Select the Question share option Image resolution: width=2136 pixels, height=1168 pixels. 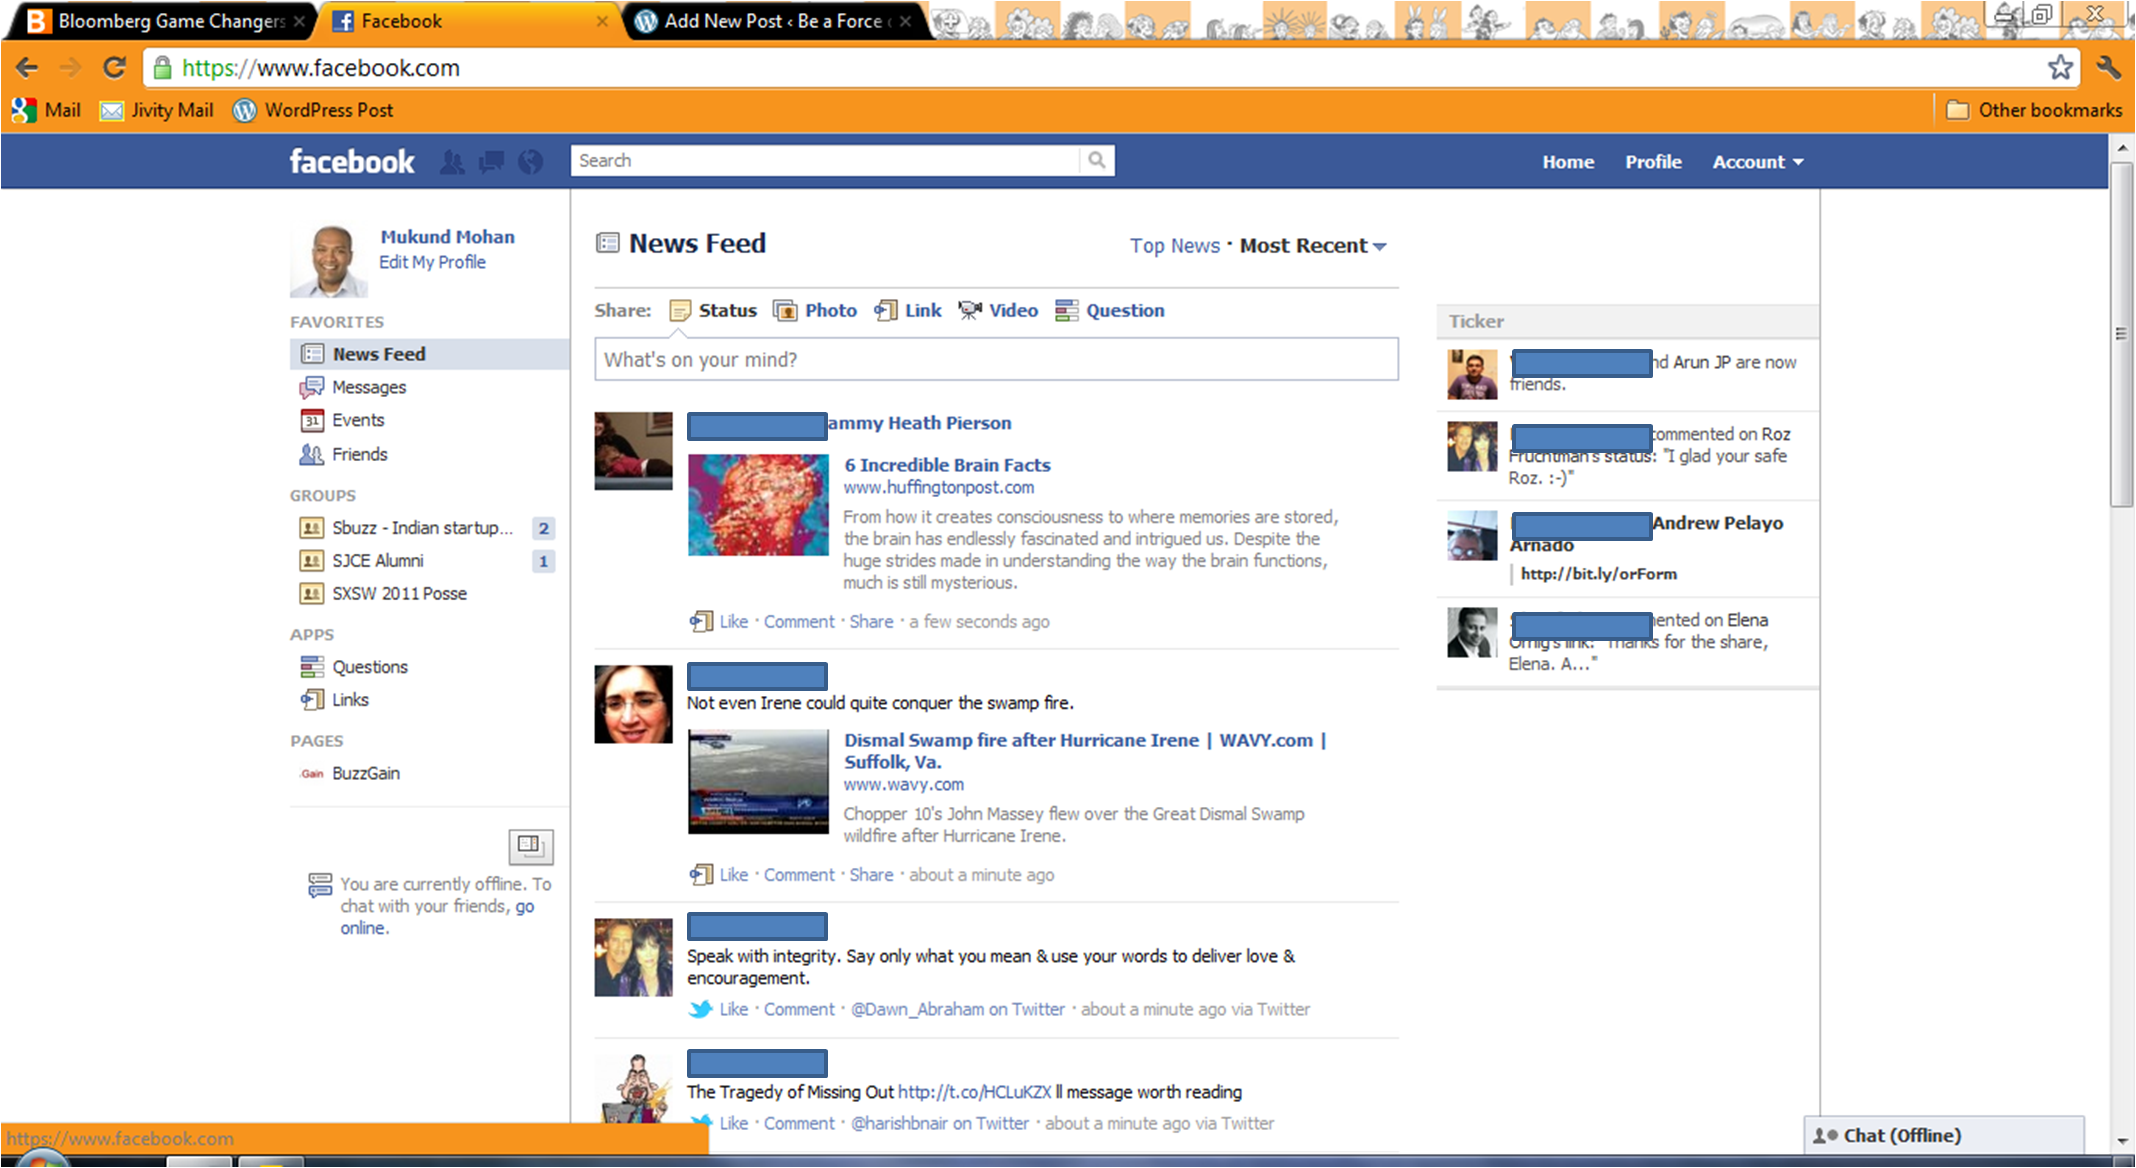point(1124,311)
